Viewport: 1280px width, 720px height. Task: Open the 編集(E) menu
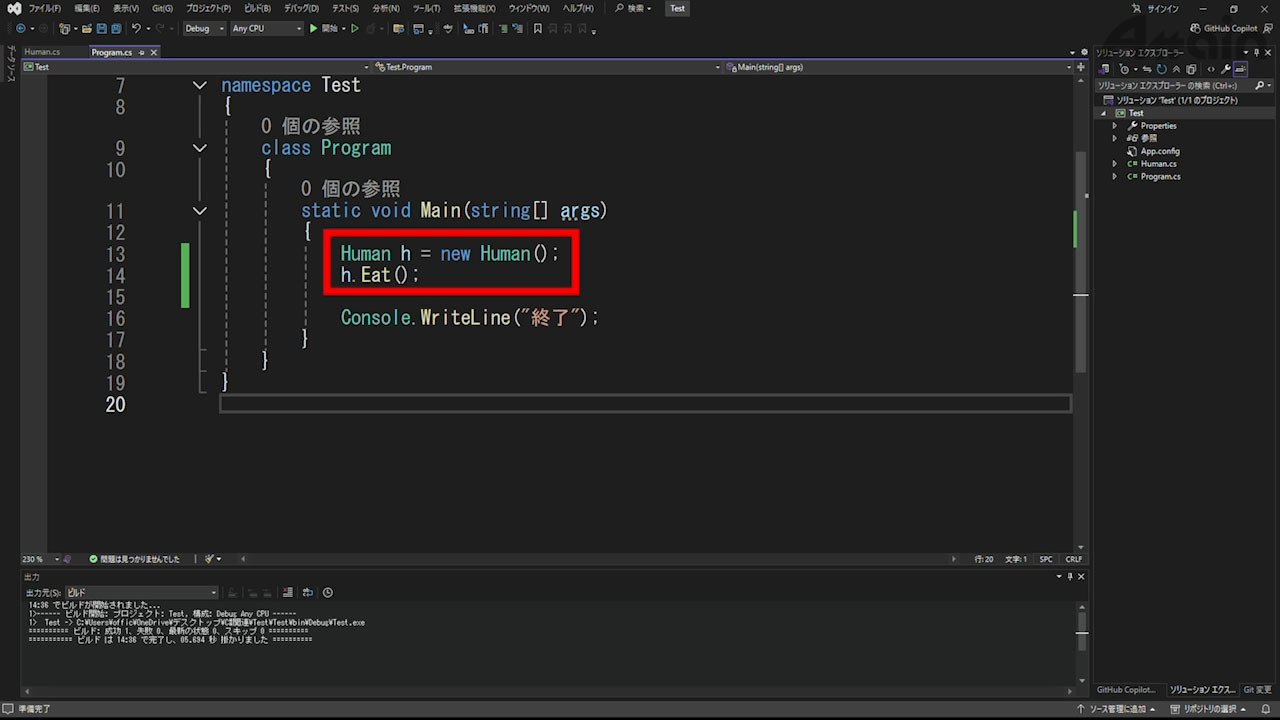point(86,8)
